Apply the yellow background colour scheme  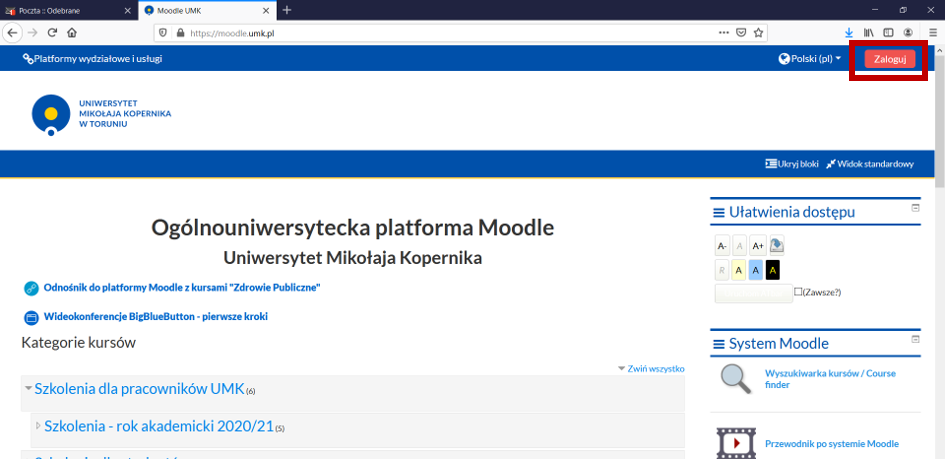click(x=739, y=270)
